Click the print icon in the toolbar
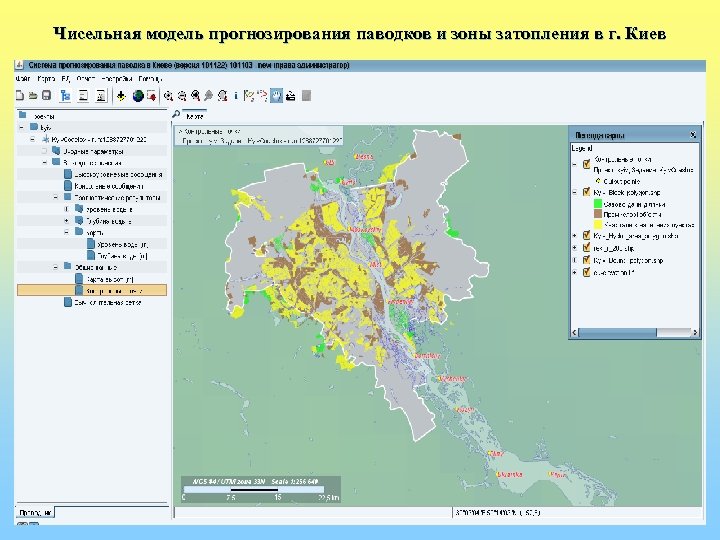 click(x=290, y=96)
